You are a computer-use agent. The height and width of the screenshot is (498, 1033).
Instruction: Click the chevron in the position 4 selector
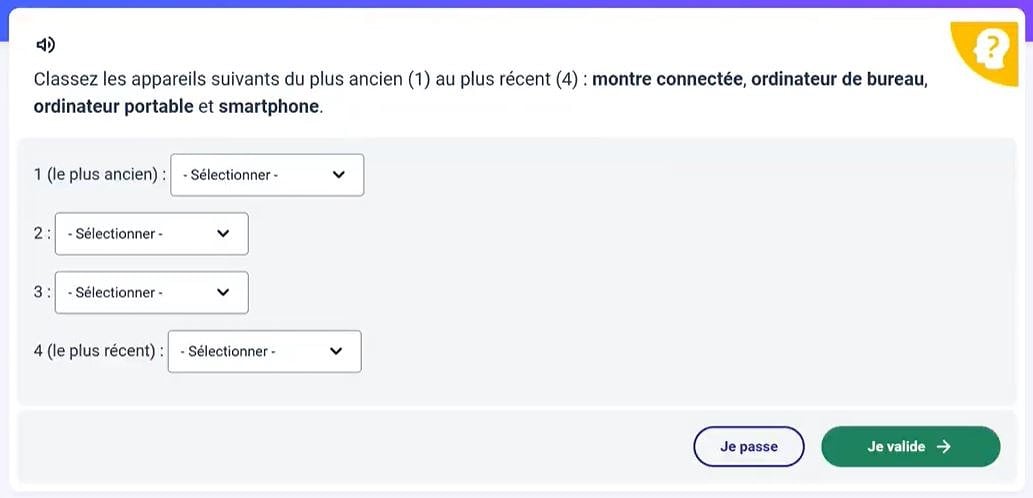point(336,351)
